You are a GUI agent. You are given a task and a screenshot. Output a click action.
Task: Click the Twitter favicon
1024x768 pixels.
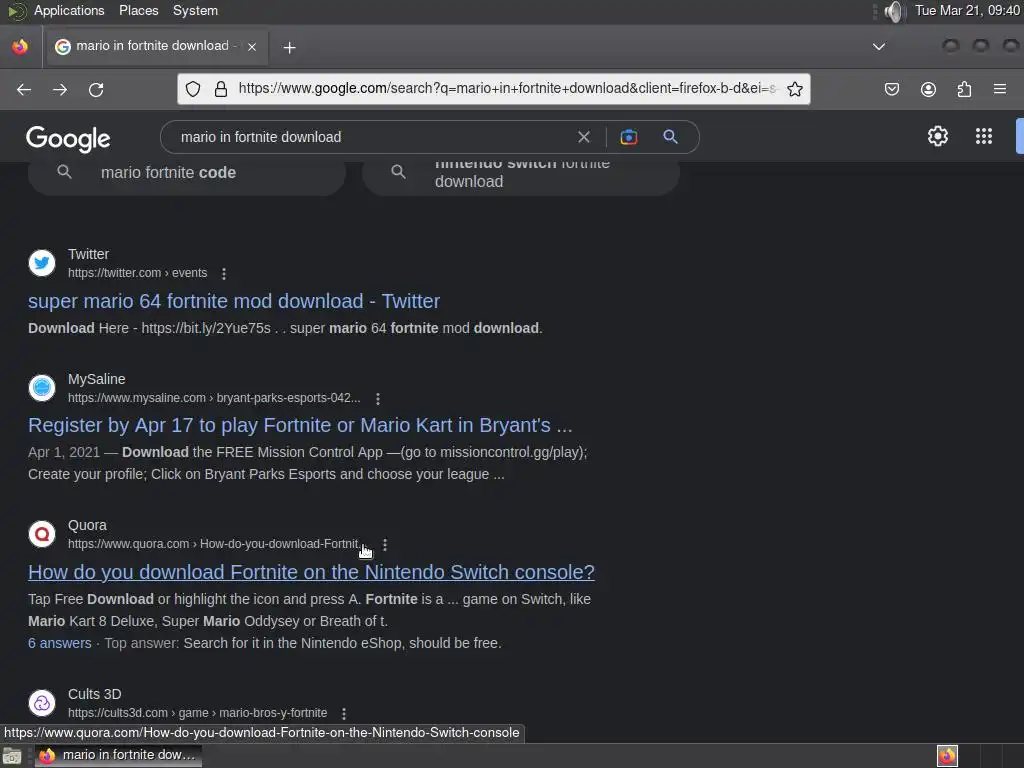[x=42, y=263]
